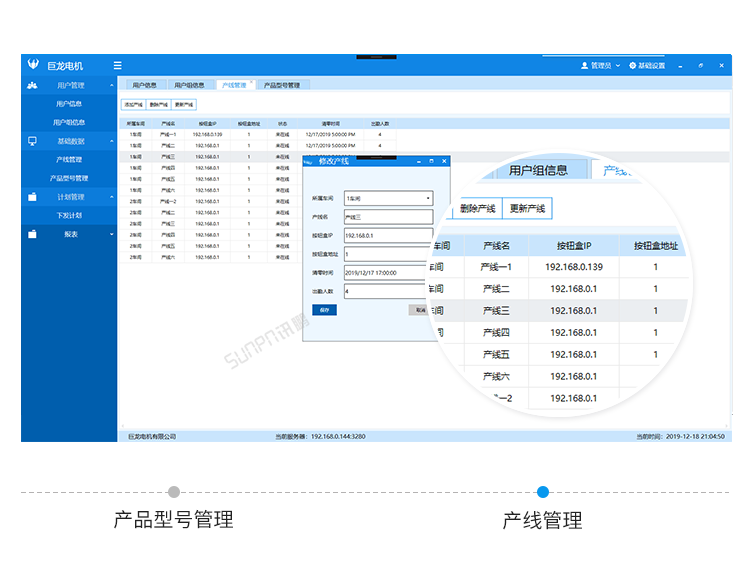Image resolution: width=750 pixels, height=586 pixels.
Task: Click the 计划管理 briefcase icon in sidebar
Action: pos(32,197)
